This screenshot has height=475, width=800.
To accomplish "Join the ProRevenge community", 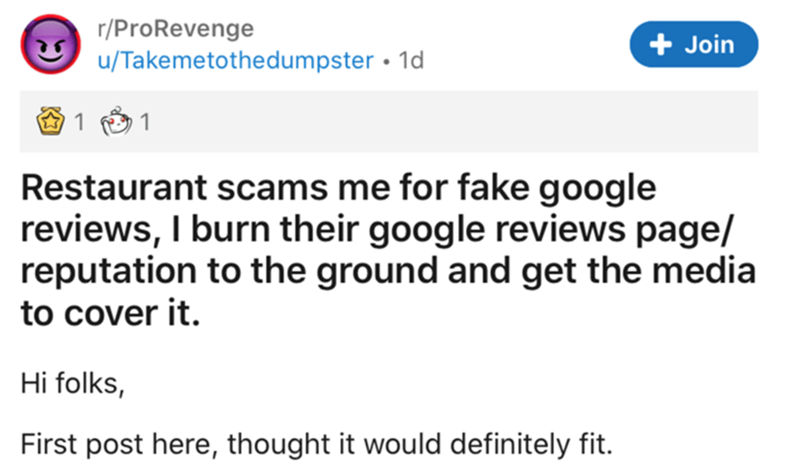I will tap(694, 45).
